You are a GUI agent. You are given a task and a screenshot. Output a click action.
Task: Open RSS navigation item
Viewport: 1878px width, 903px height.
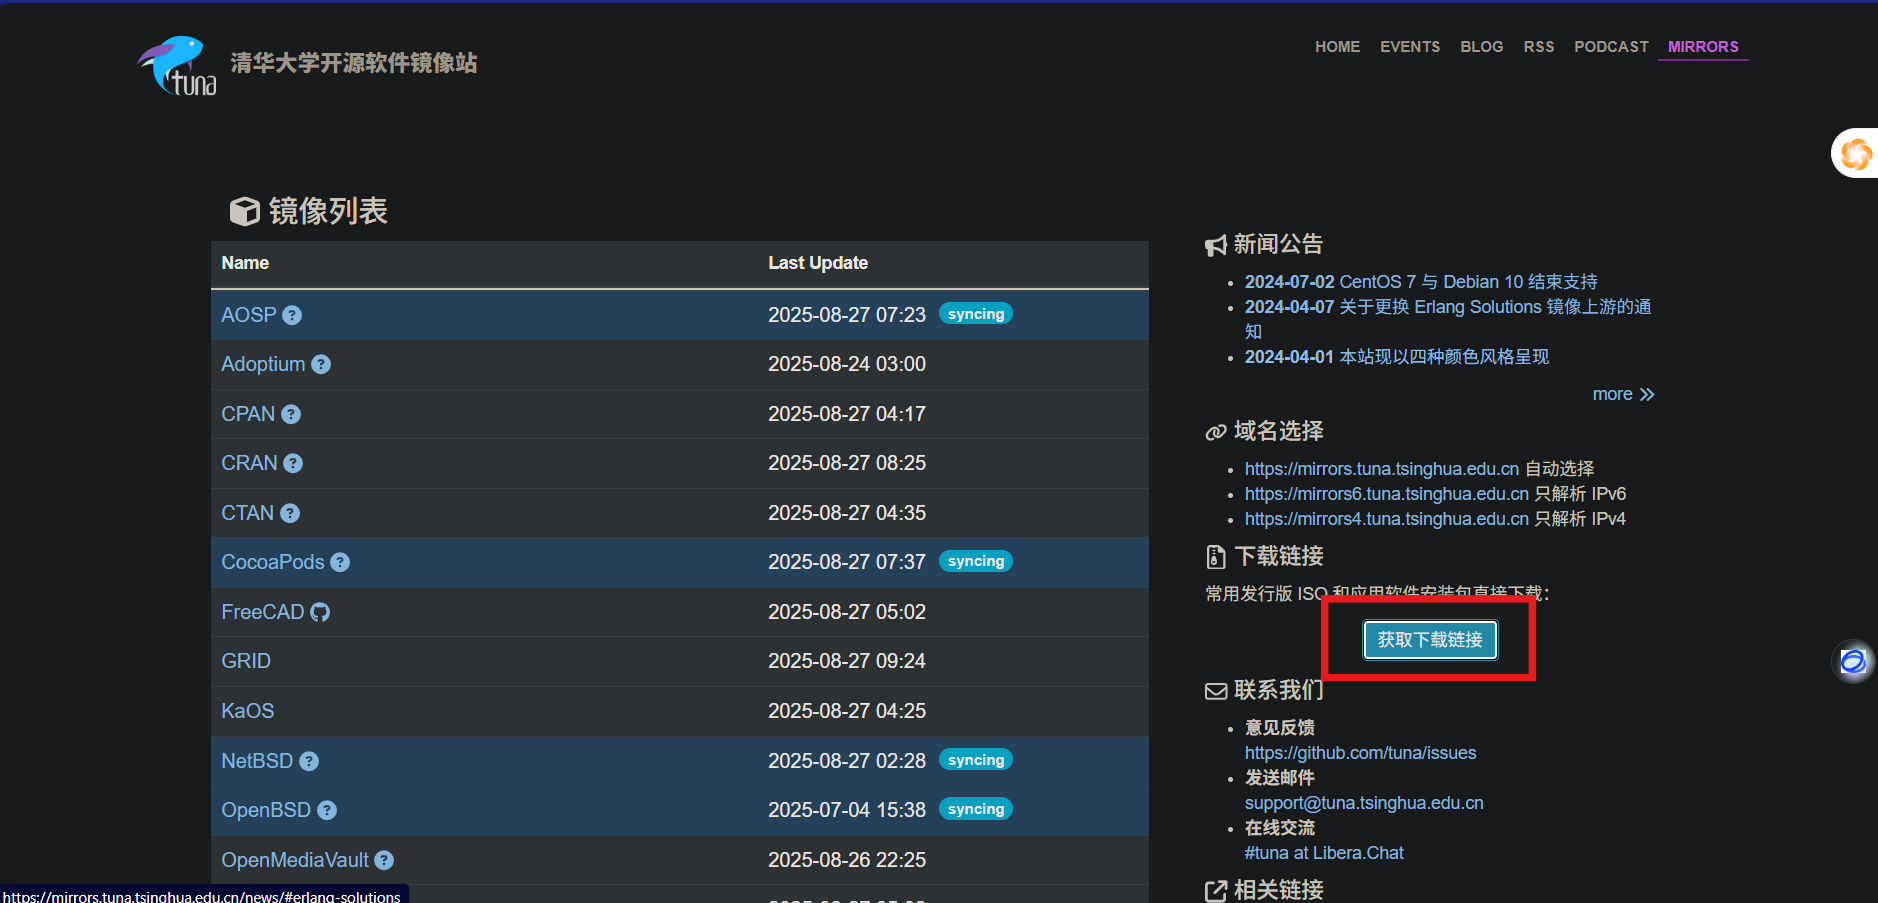coord(1539,47)
